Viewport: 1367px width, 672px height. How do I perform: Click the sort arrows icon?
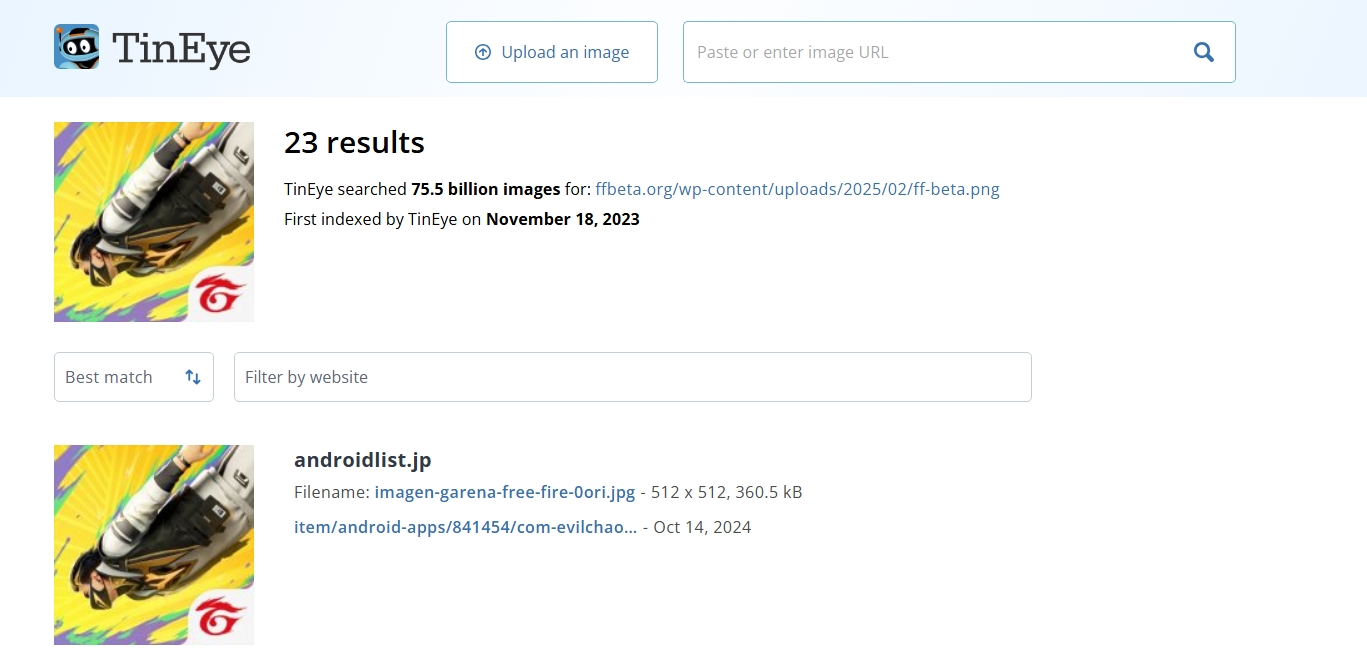[193, 377]
